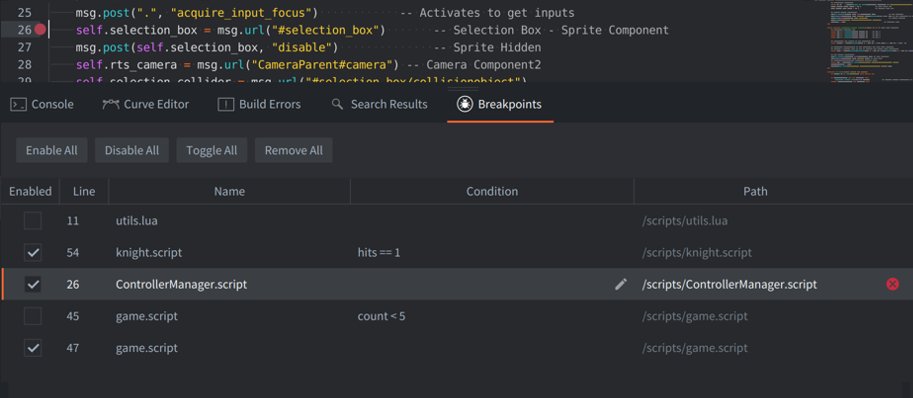
Task: Click the Remove All button
Action: (x=293, y=150)
